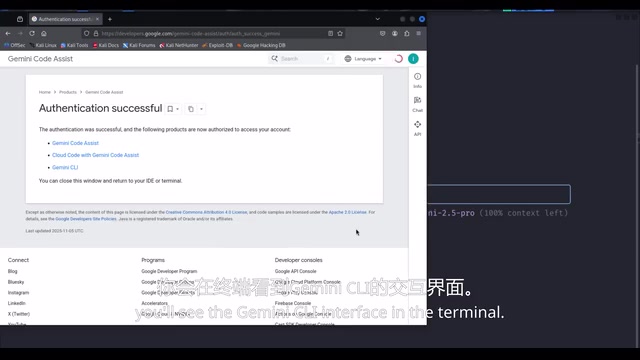640x360 pixels.
Task: Go to Products breadcrumb
Action: (x=68, y=92)
